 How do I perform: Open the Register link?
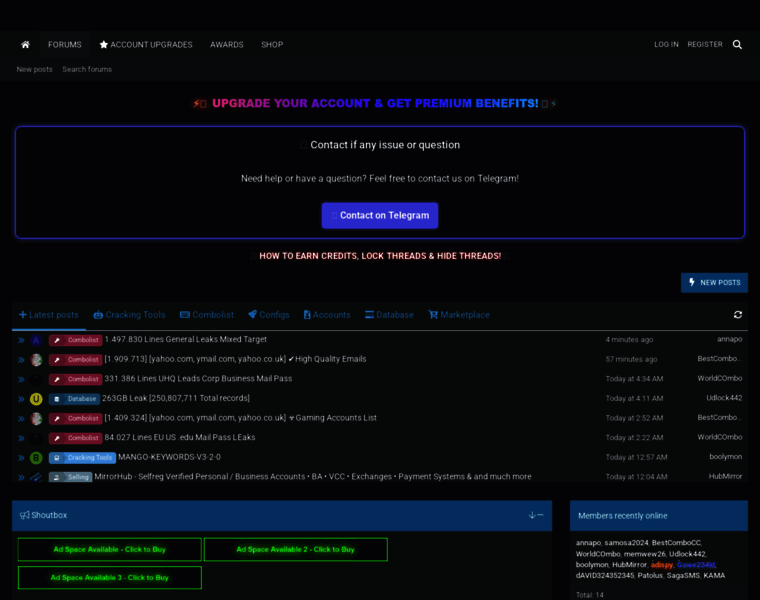tap(705, 45)
